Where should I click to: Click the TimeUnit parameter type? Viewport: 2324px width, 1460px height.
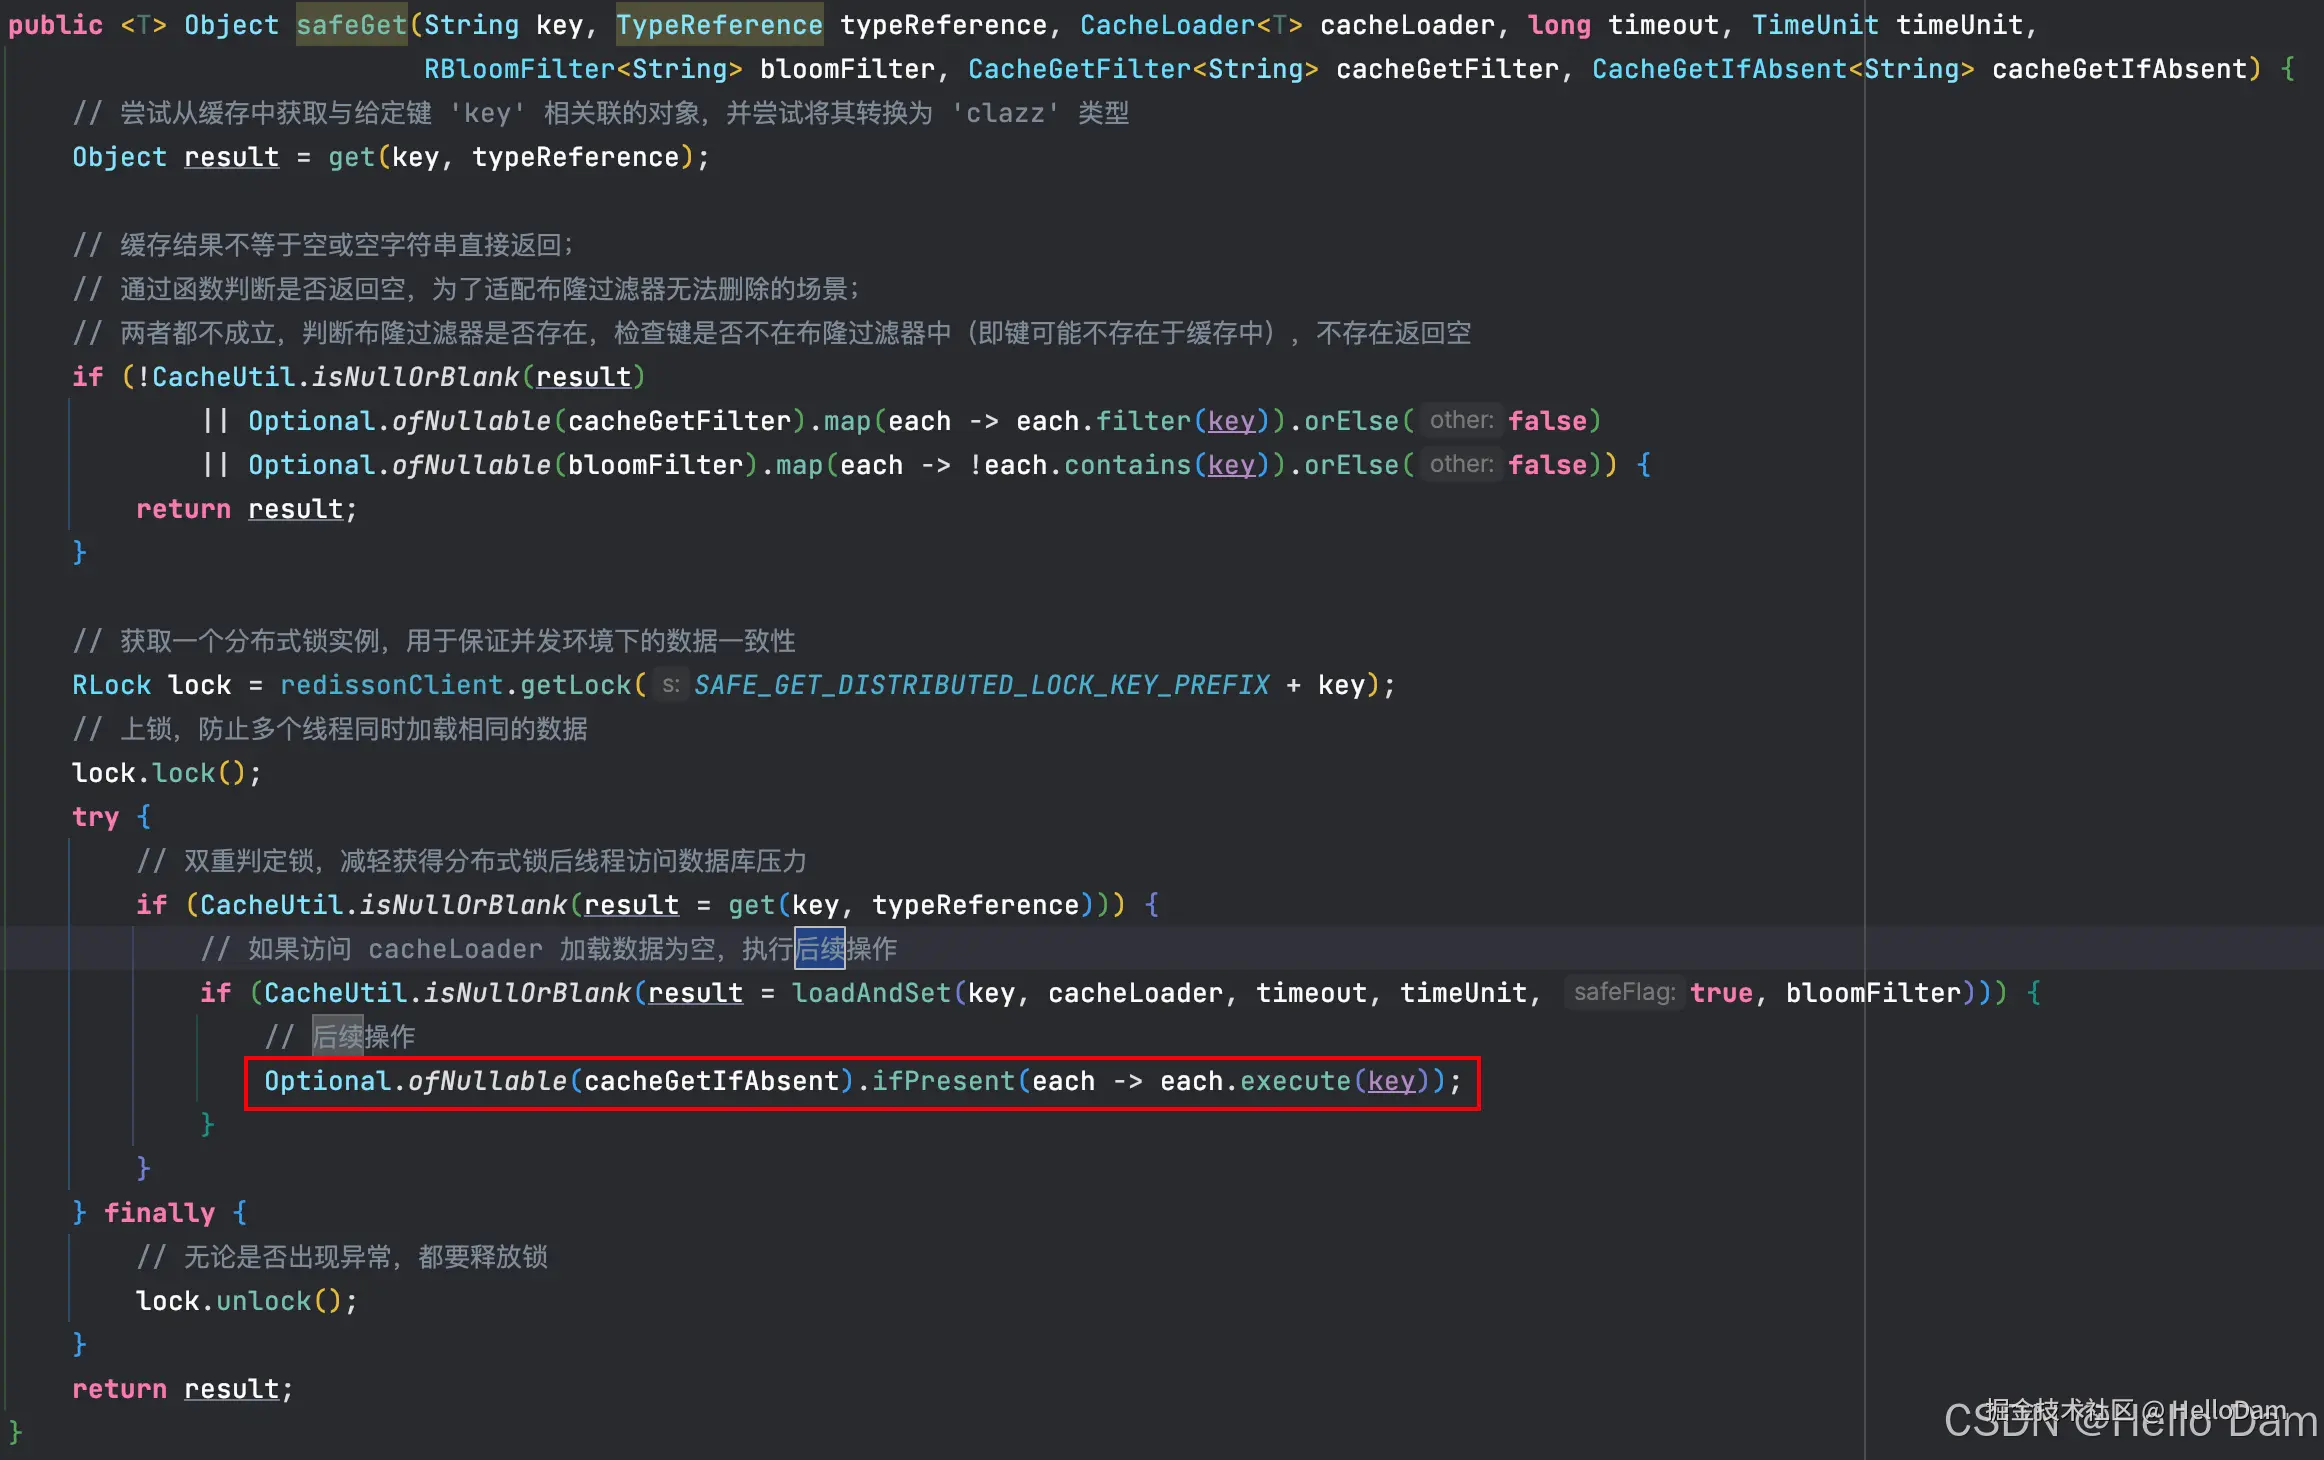1815,25
